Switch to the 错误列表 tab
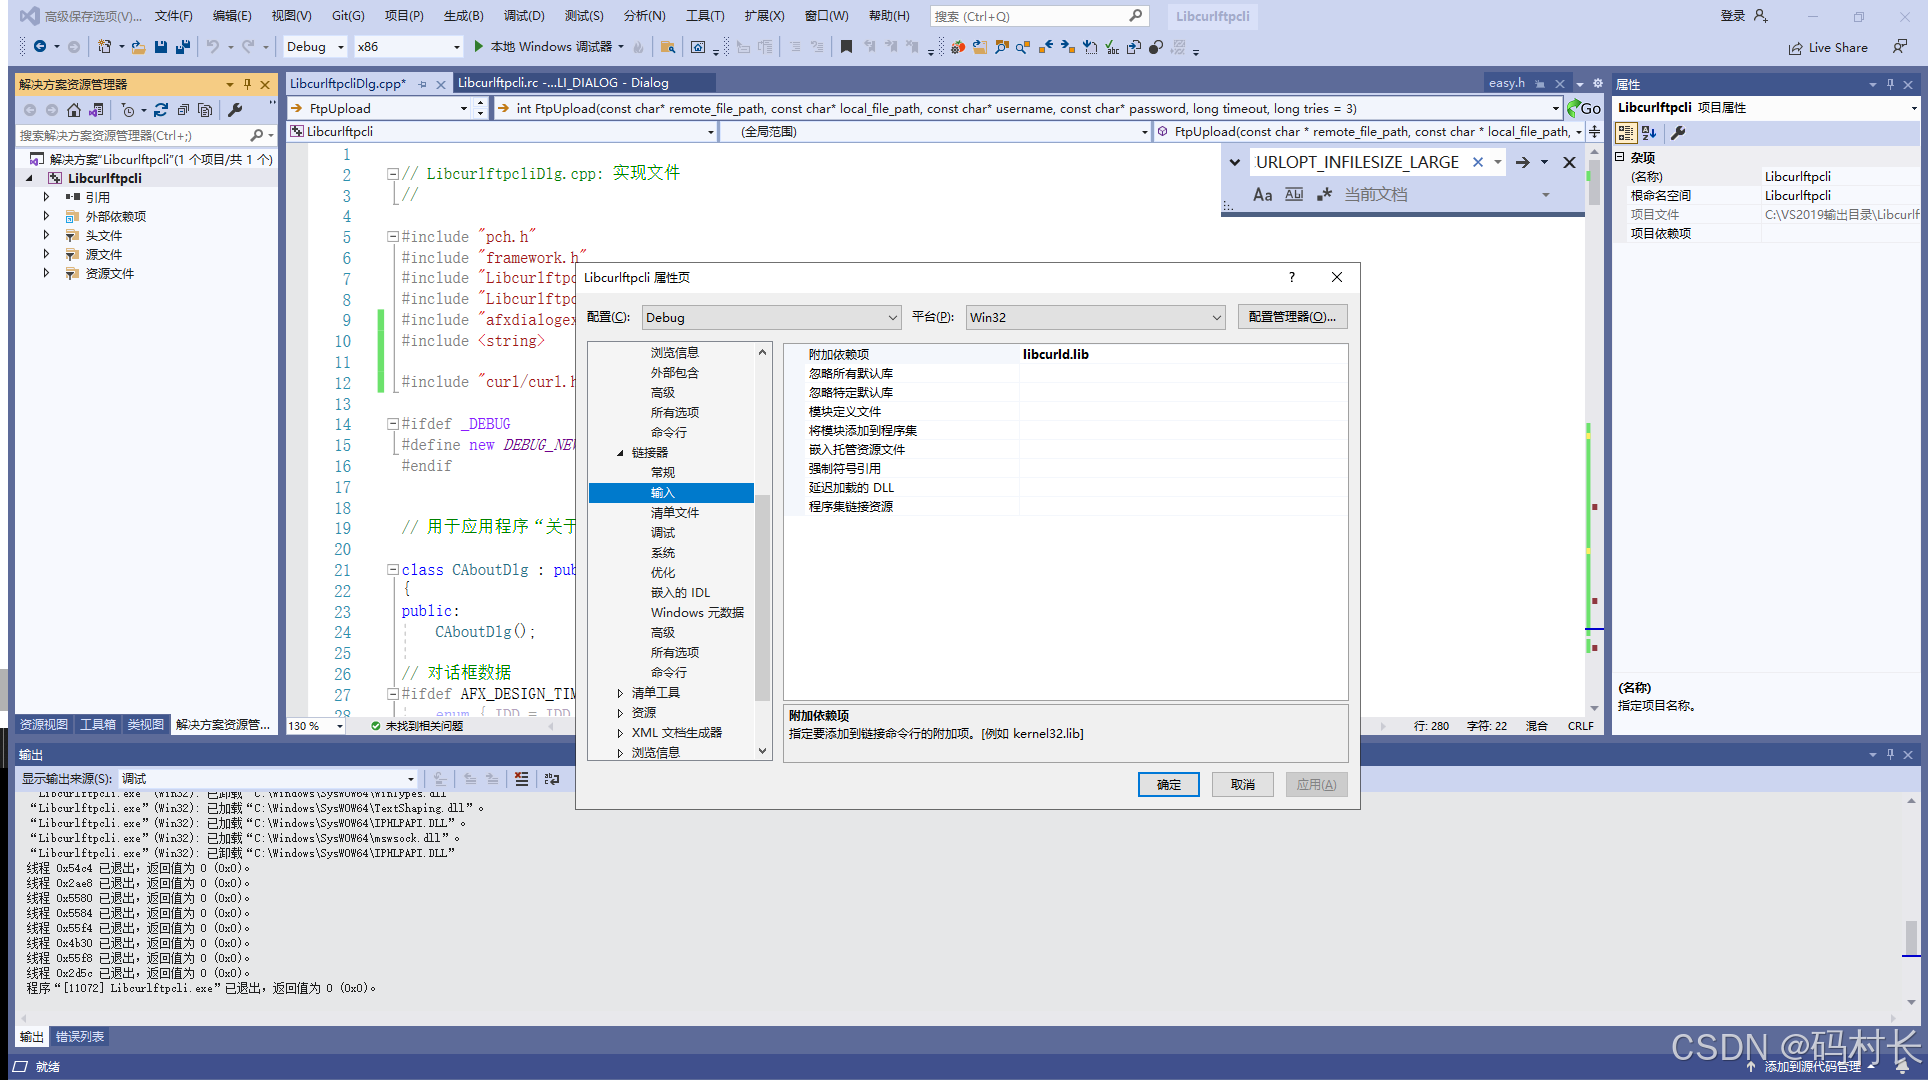 [x=80, y=1037]
